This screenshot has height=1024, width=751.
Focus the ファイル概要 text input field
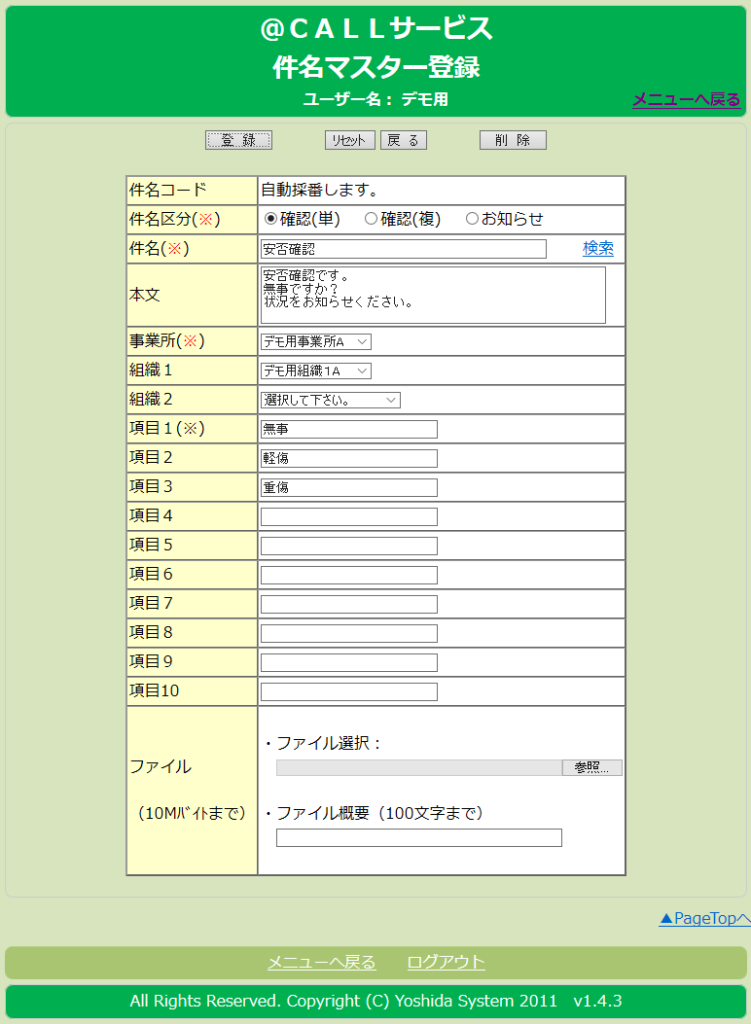(x=418, y=838)
